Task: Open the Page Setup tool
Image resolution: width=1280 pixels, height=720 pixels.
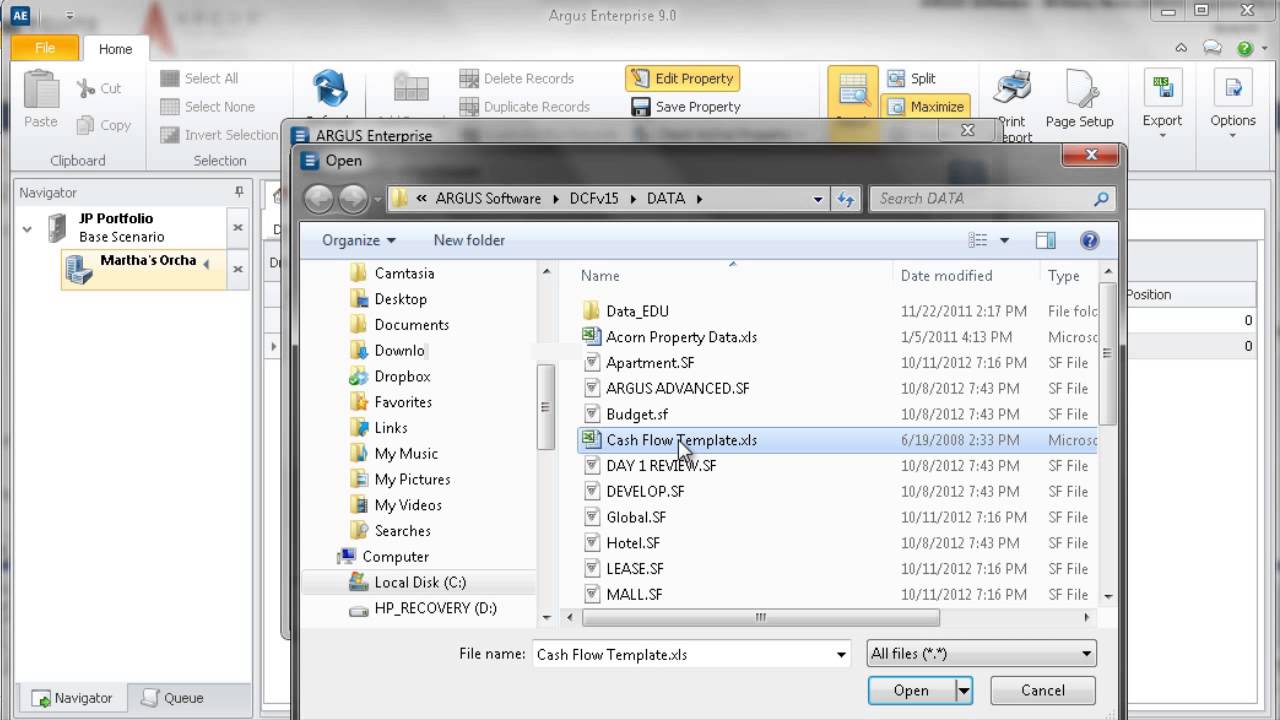Action: tap(1079, 100)
